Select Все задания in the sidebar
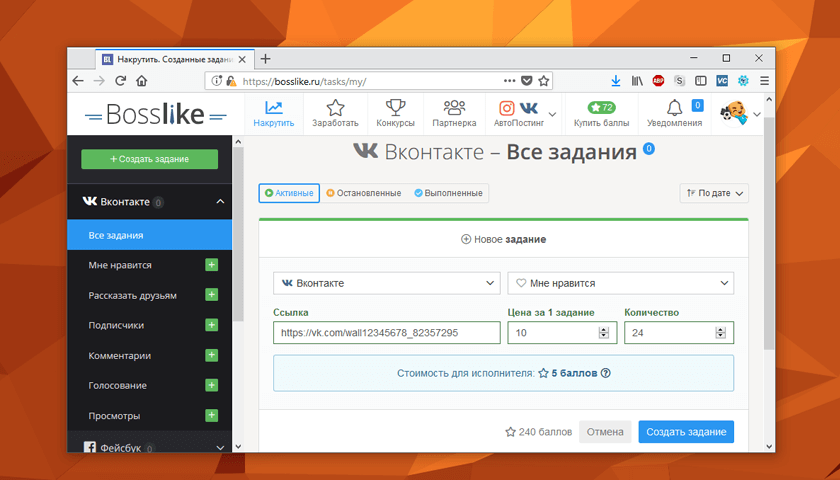 tap(149, 235)
